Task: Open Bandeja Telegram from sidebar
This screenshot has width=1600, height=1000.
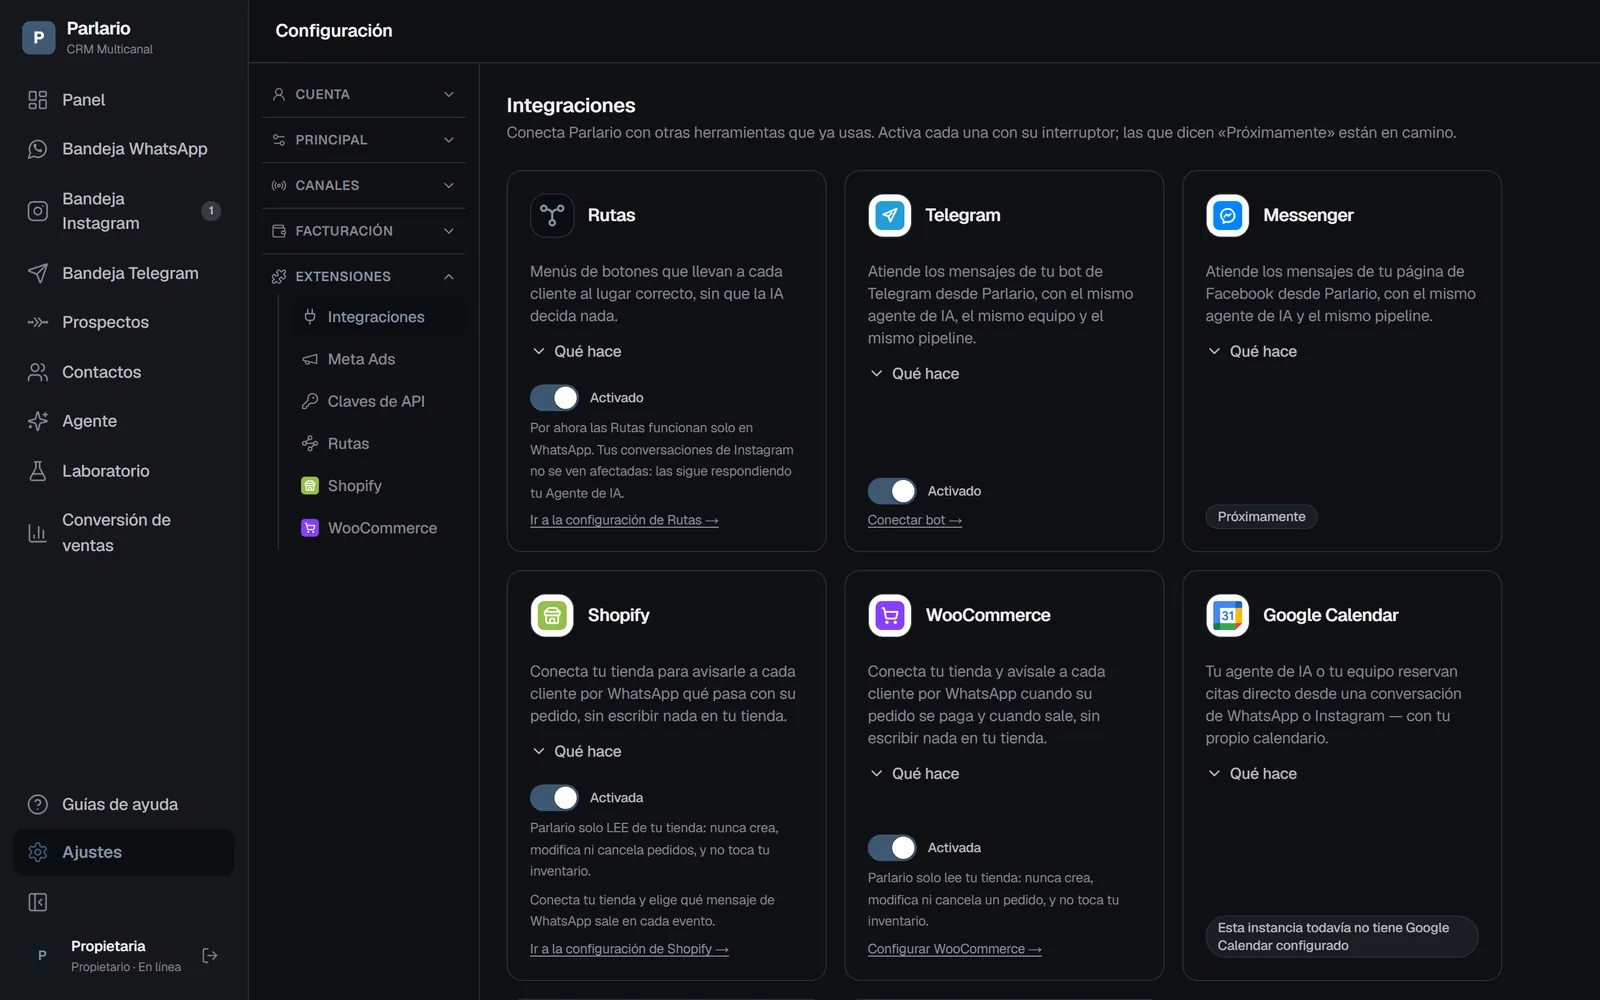Action: [124, 273]
